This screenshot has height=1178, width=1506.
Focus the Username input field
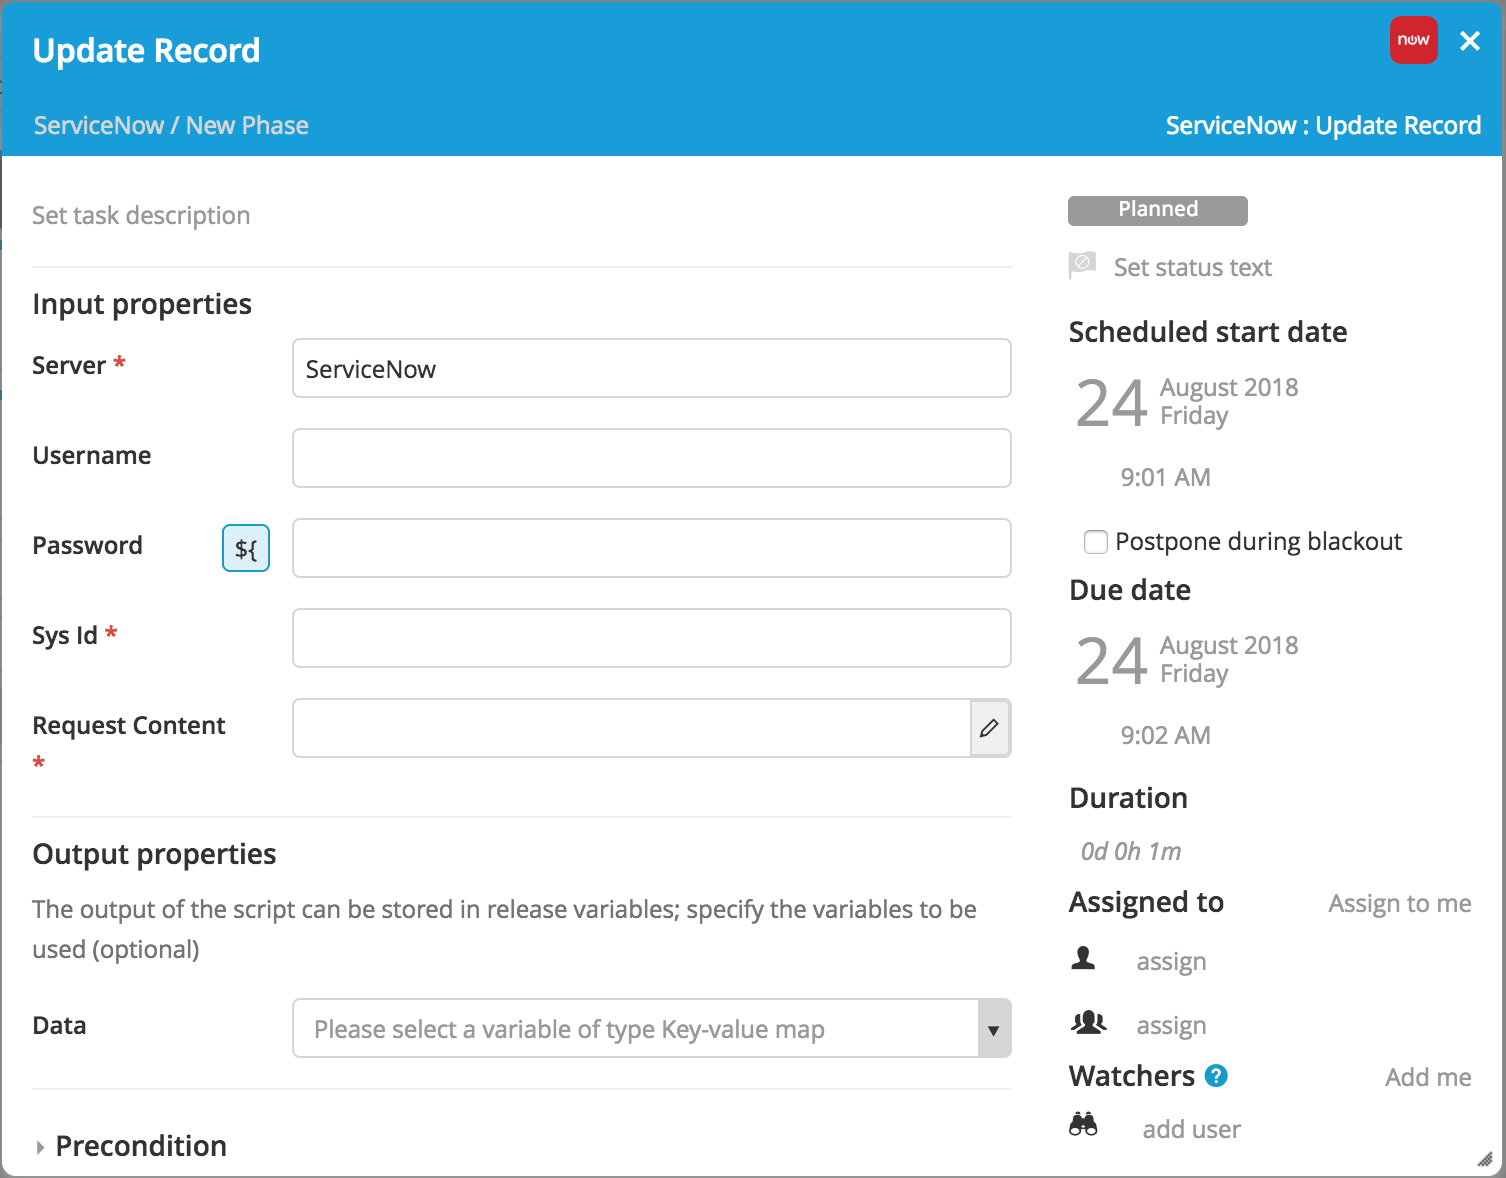click(652, 458)
